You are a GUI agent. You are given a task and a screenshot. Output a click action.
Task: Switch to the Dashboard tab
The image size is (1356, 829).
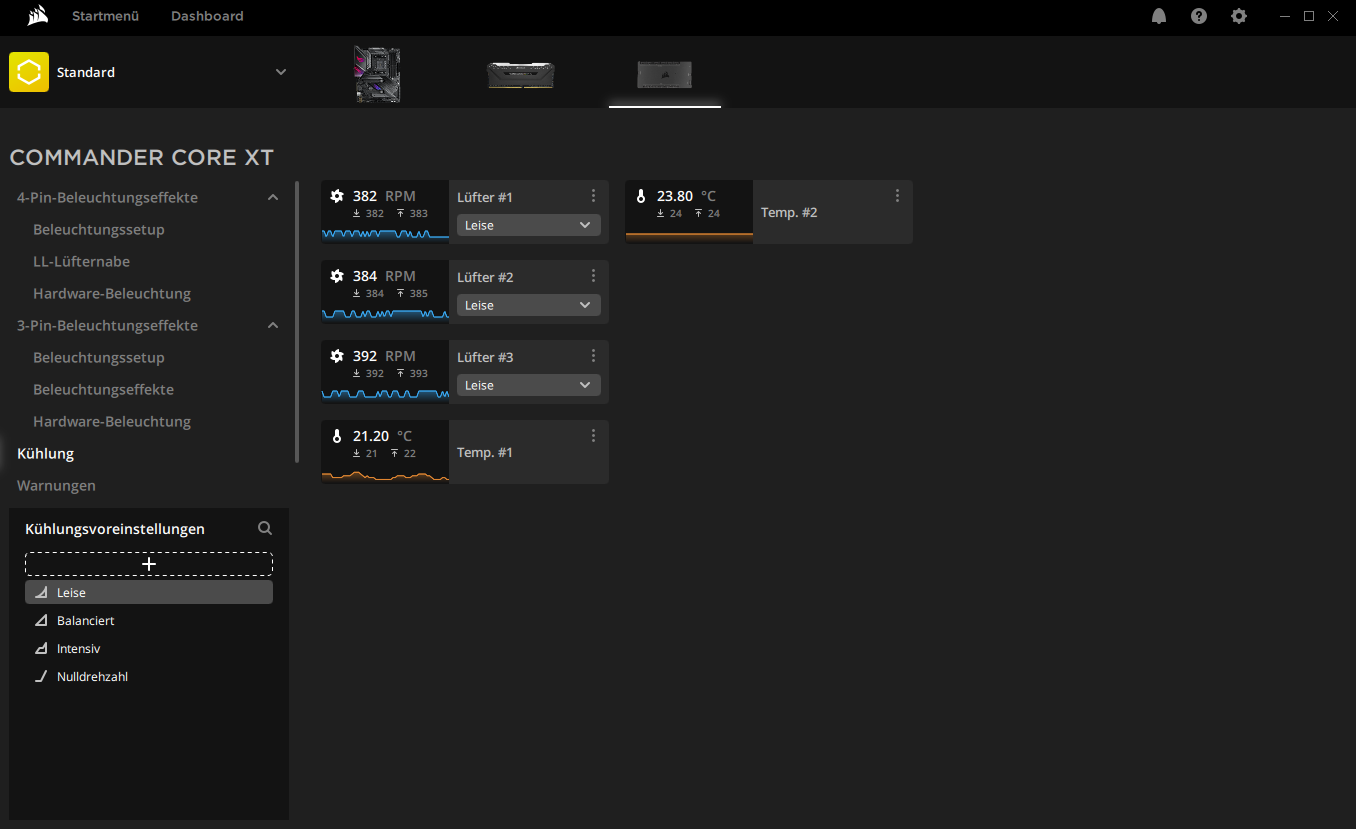point(207,16)
